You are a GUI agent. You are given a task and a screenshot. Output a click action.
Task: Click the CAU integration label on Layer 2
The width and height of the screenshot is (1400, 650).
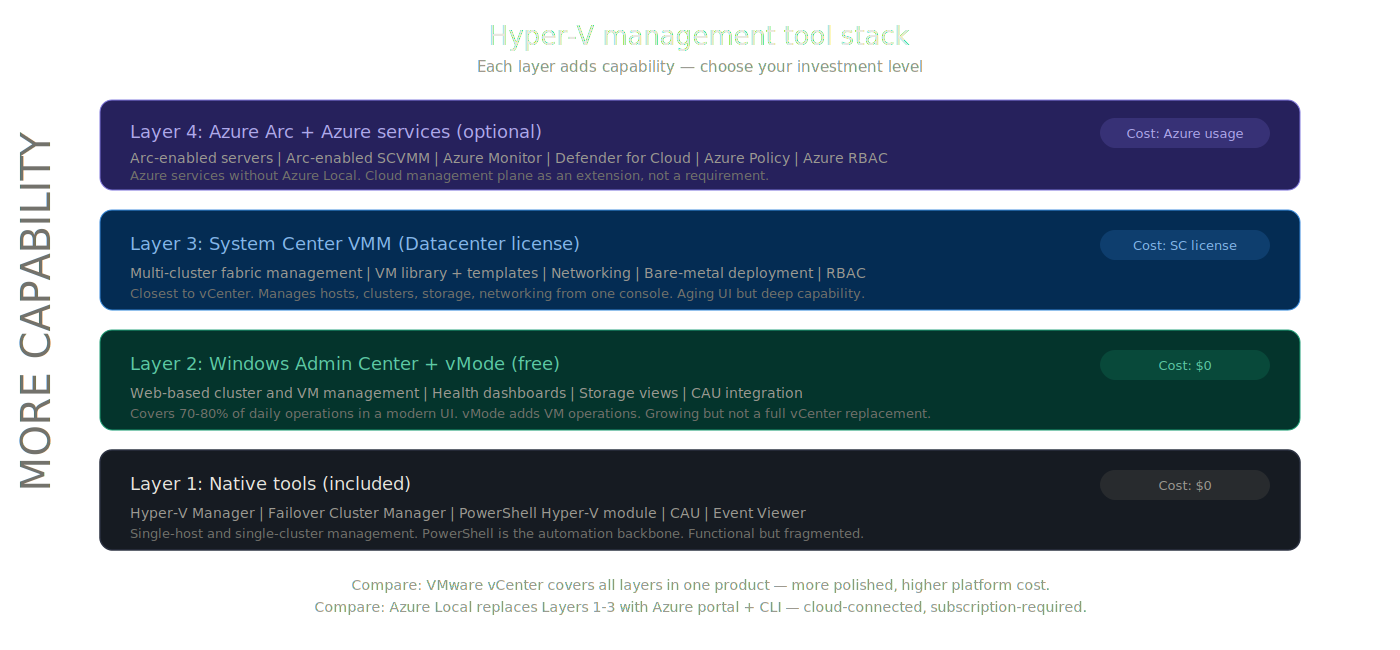tap(746, 392)
